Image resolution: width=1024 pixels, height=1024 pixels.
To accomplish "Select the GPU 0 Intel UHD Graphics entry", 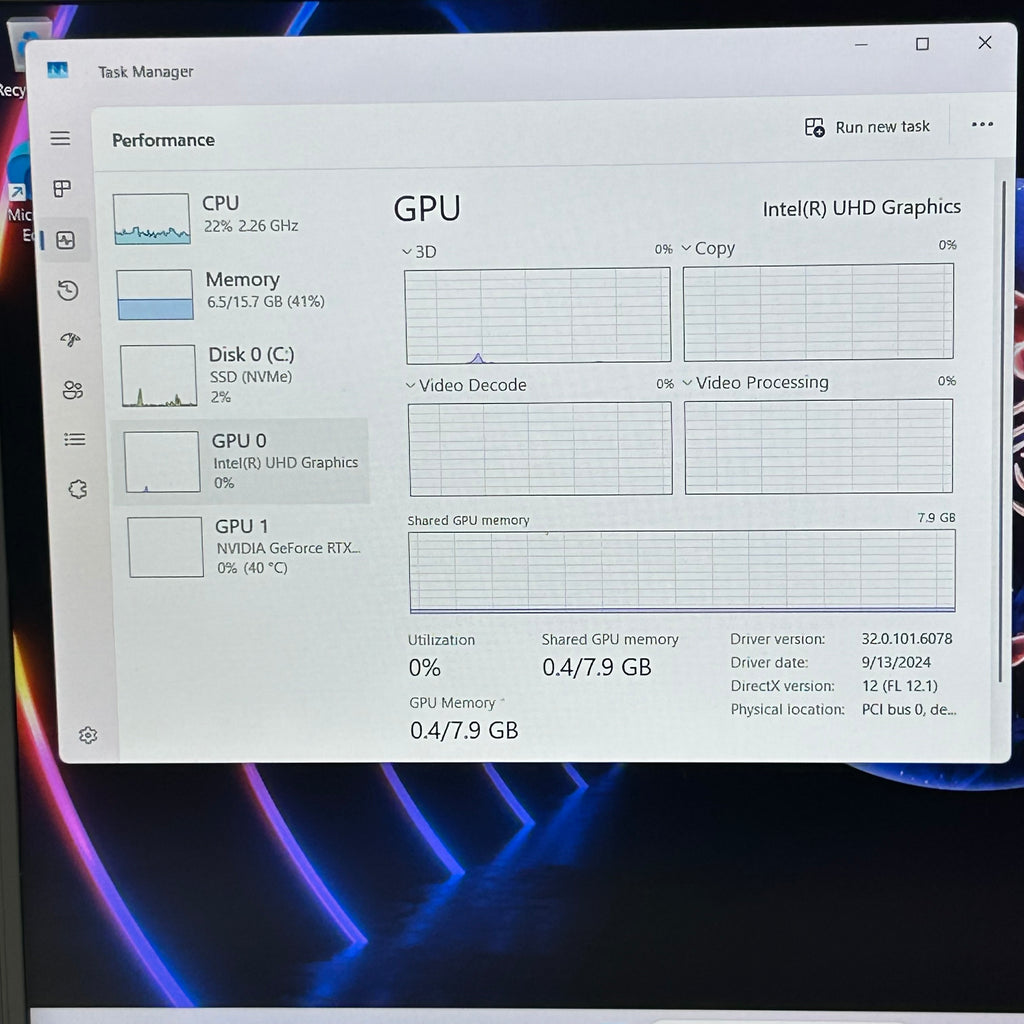I will [x=242, y=461].
